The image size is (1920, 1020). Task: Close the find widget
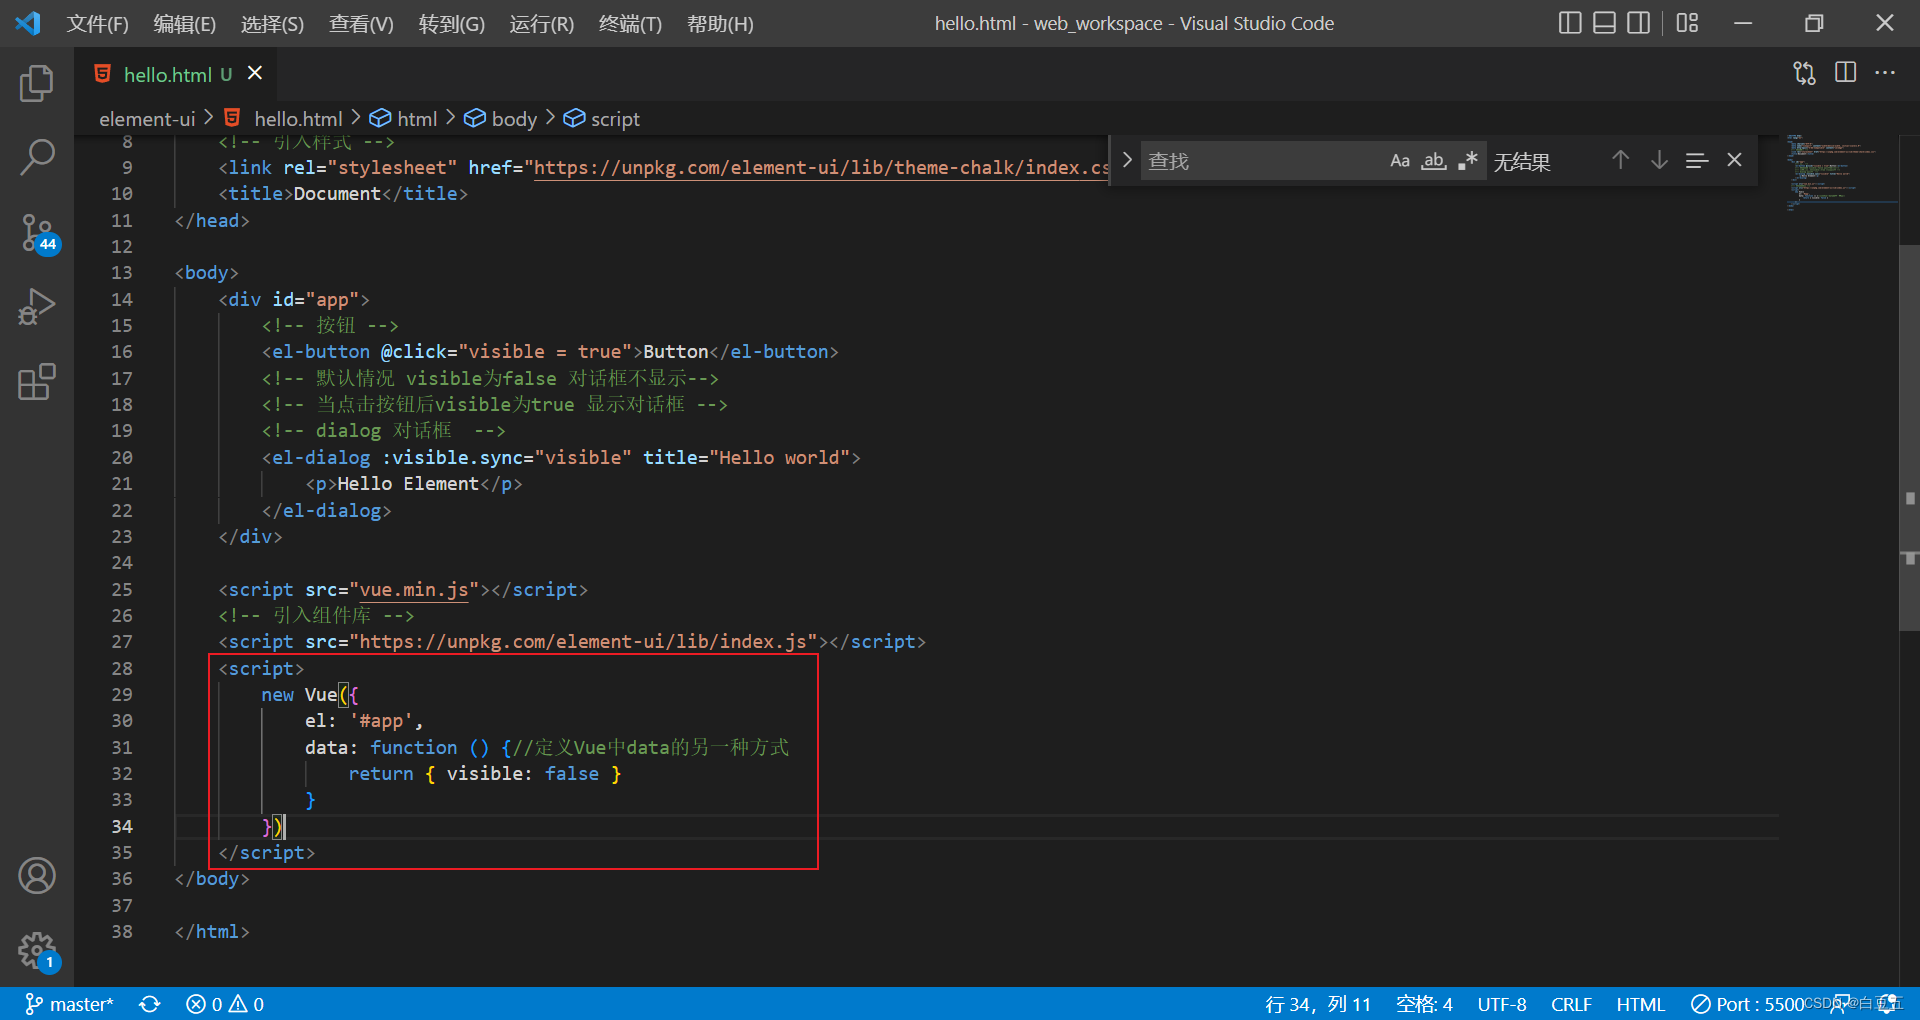point(1735,160)
